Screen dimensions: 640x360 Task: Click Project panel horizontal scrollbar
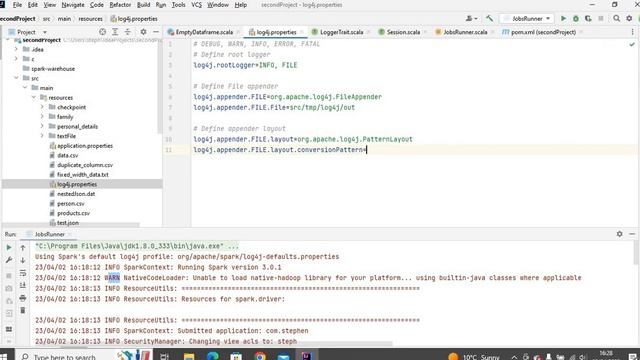pos(71,225)
